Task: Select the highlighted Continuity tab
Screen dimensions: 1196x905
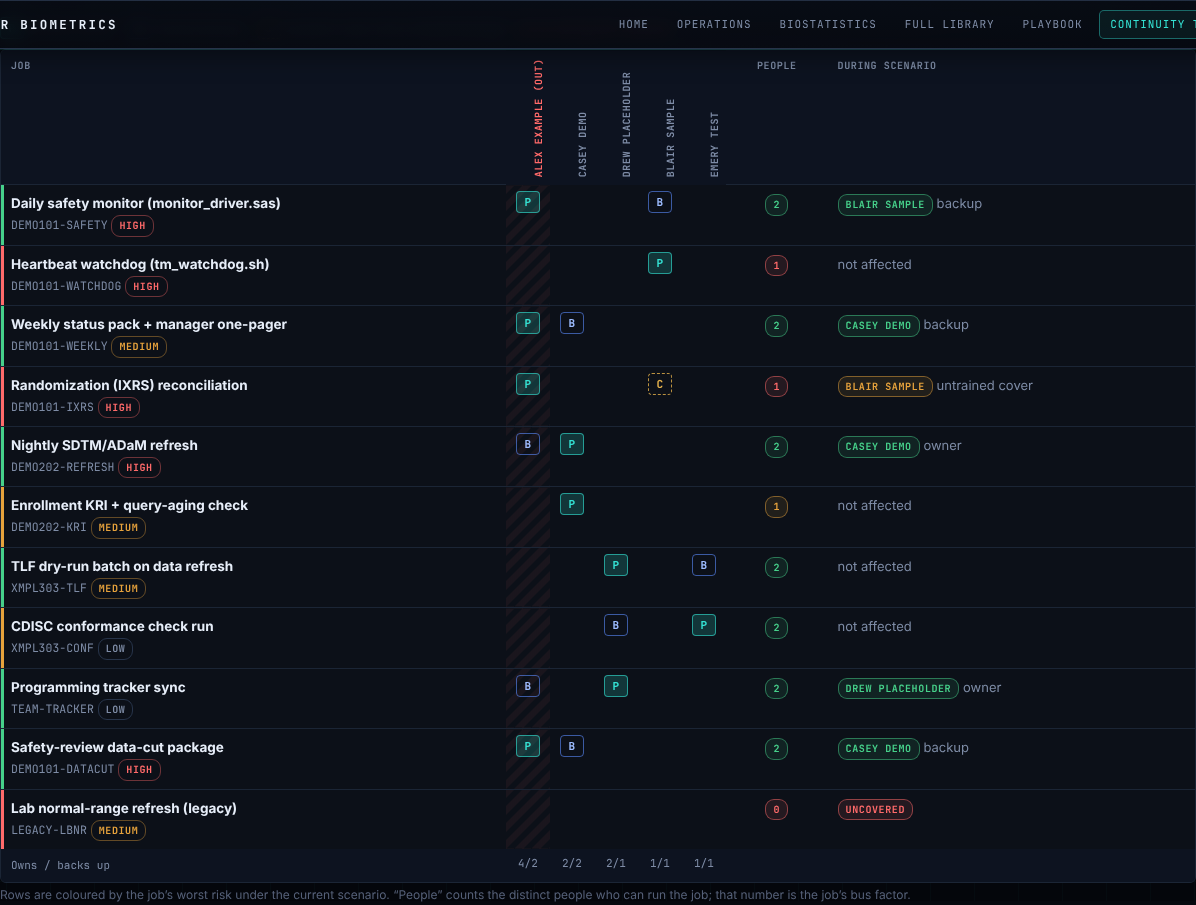Action: pos(1148,24)
